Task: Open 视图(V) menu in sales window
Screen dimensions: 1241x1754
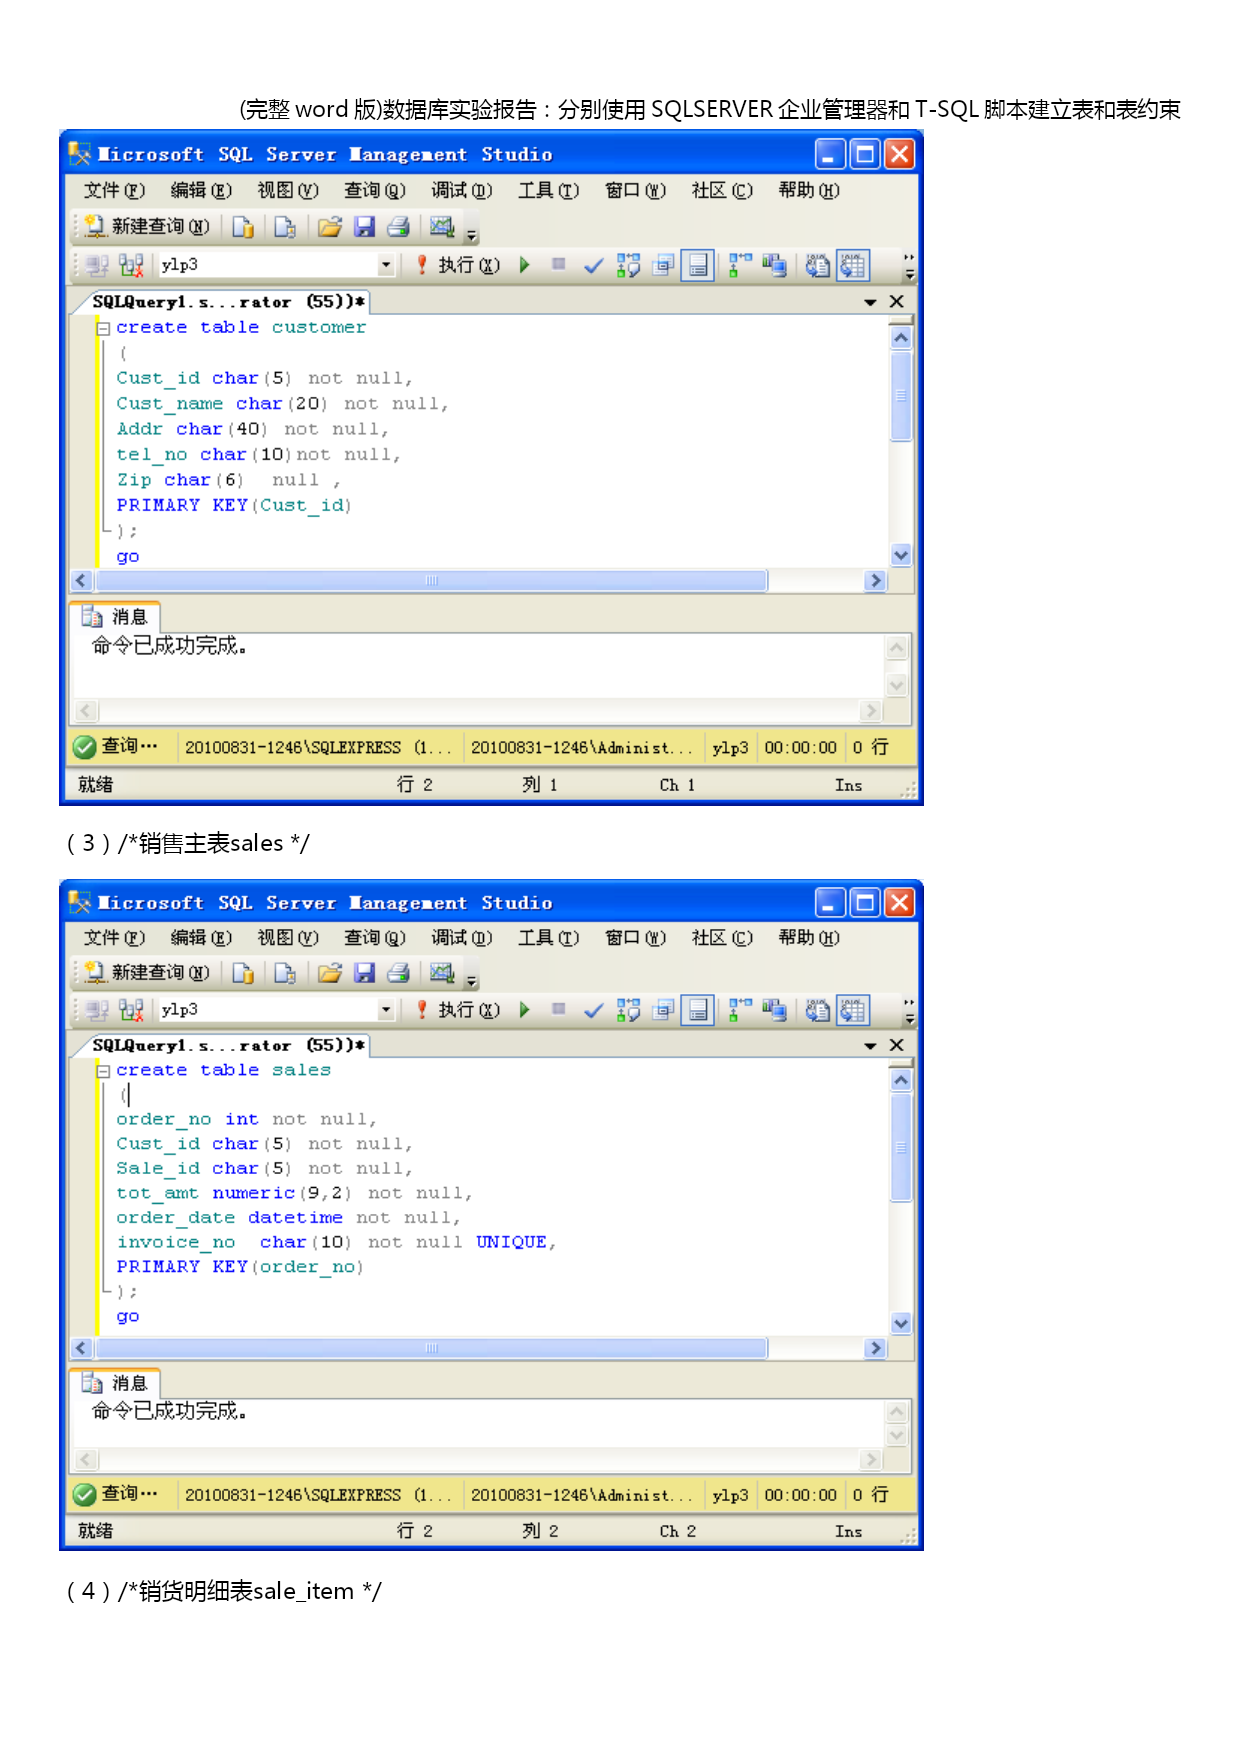Action: click(x=288, y=937)
